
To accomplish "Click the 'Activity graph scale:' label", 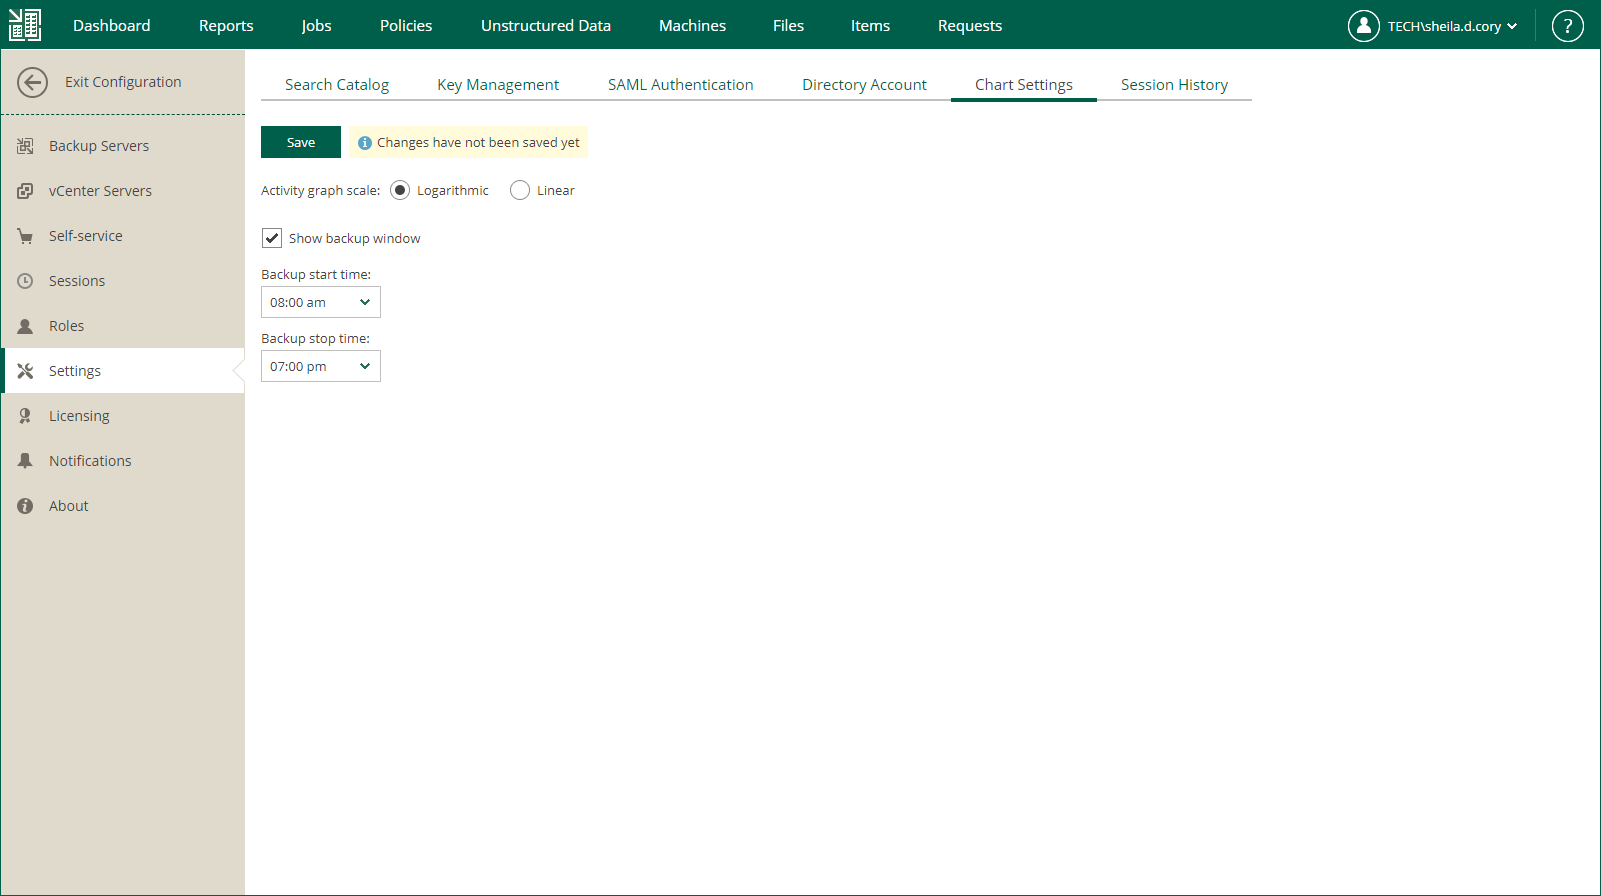I will 320,190.
